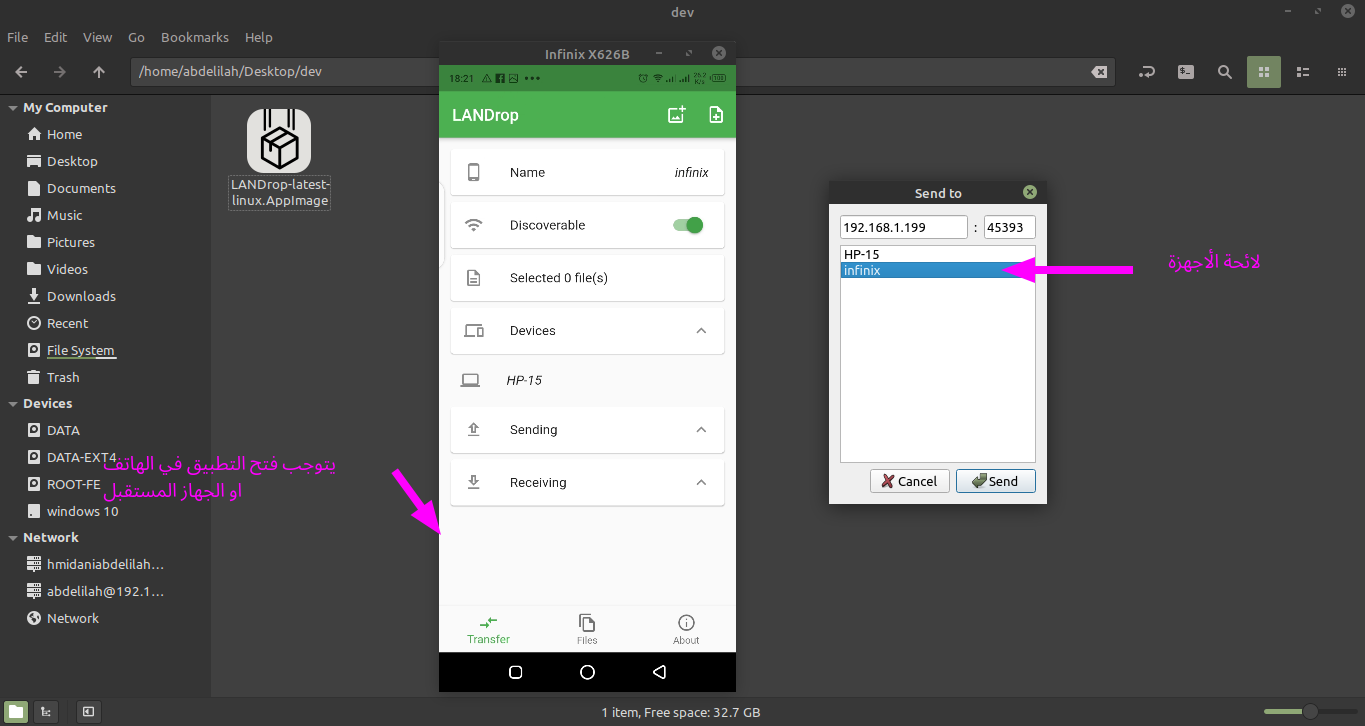Click the Send button in dialog
This screenshot has height=726, width=1365.
coord(995,481)
